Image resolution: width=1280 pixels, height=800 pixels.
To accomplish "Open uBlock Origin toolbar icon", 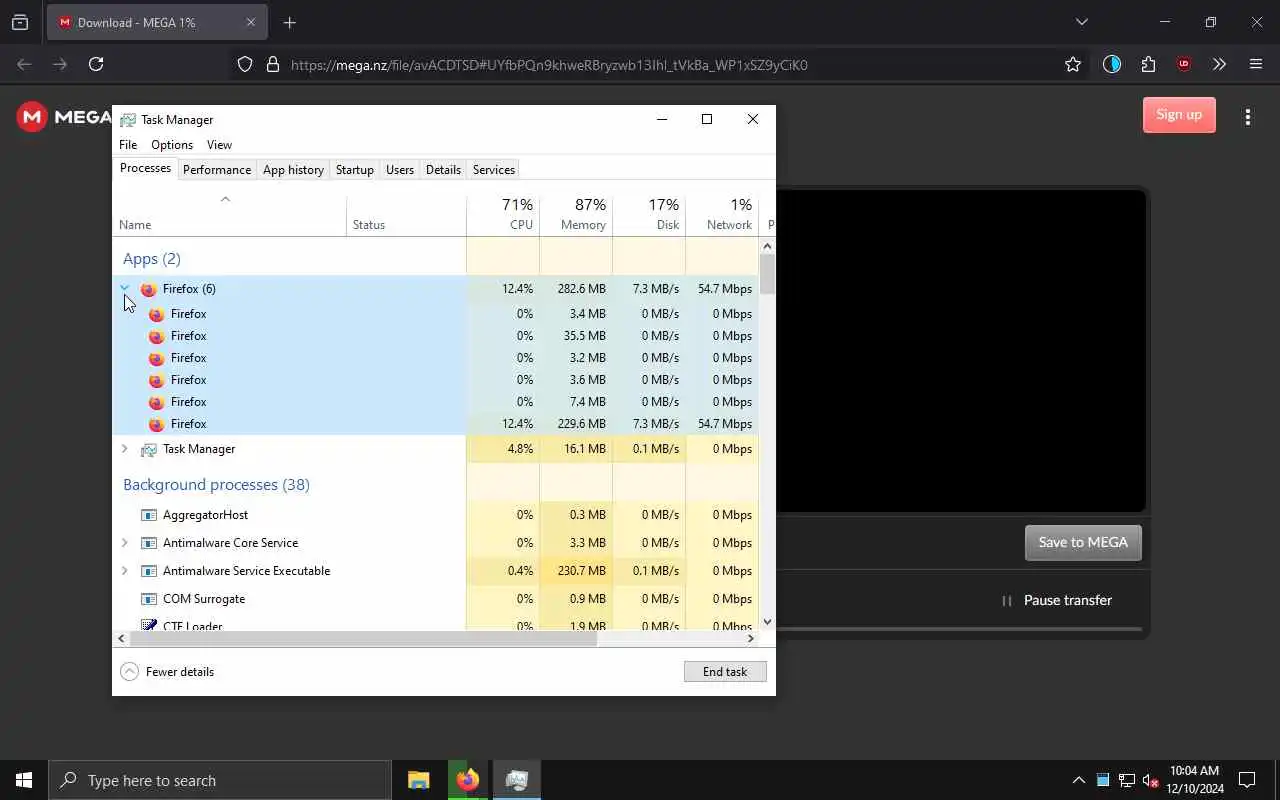I will point(1184,64).
